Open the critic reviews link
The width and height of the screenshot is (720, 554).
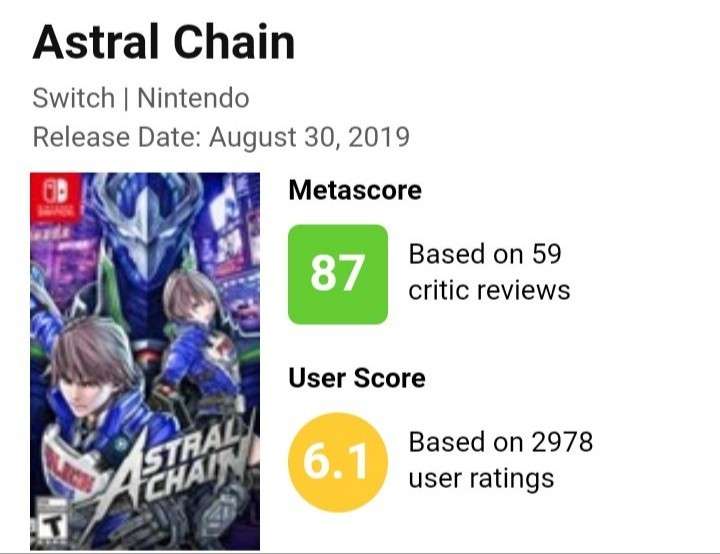click(489, 290)
